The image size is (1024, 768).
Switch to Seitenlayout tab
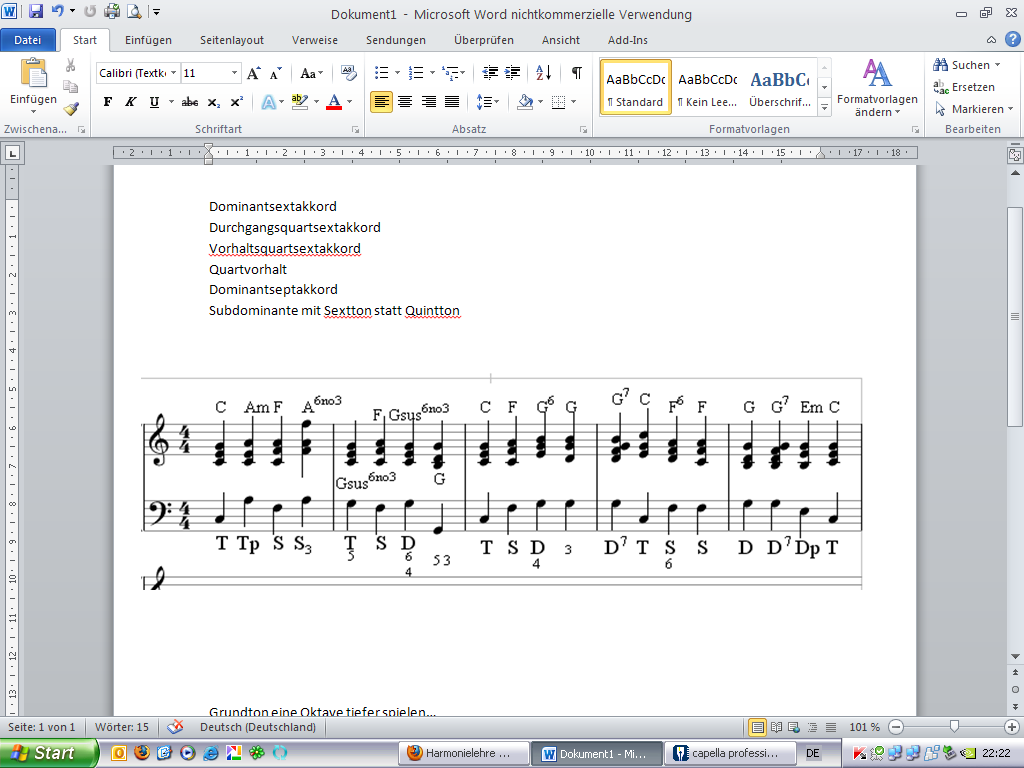(232, 40)
